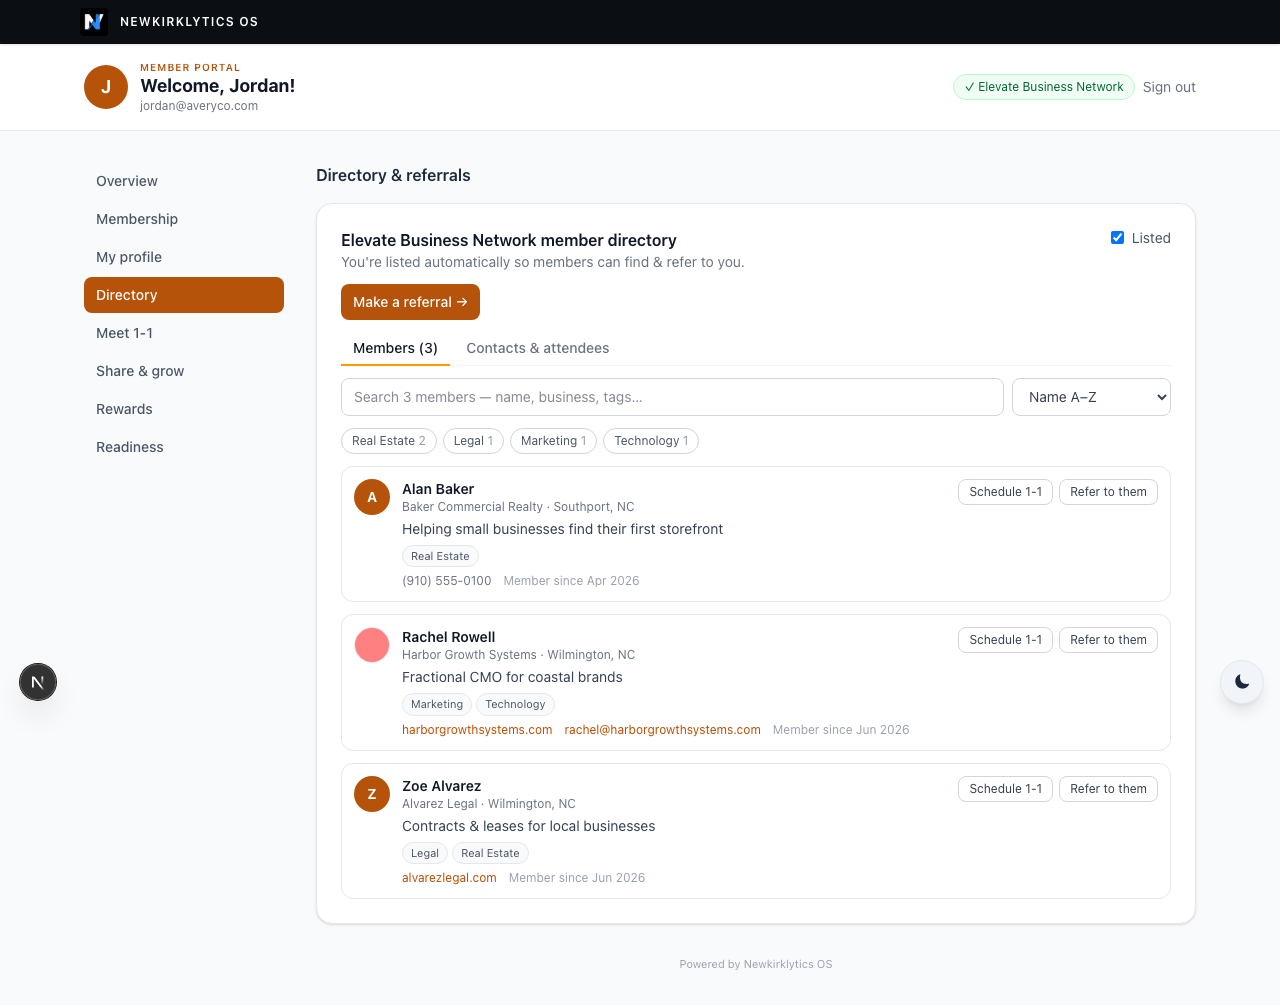Click the Elevate Business Network badge
This screenshot has width=1280, height=1005.
point(1044,87)
